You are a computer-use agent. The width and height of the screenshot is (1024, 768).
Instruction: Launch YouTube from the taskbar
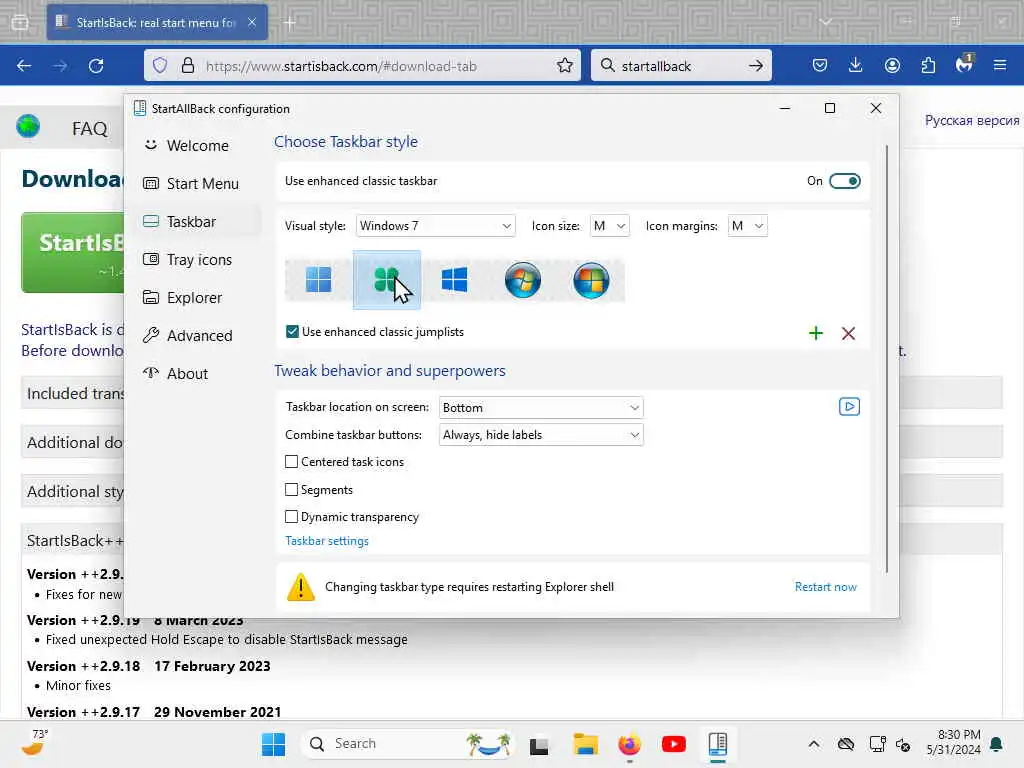click(x=673, y=744)
